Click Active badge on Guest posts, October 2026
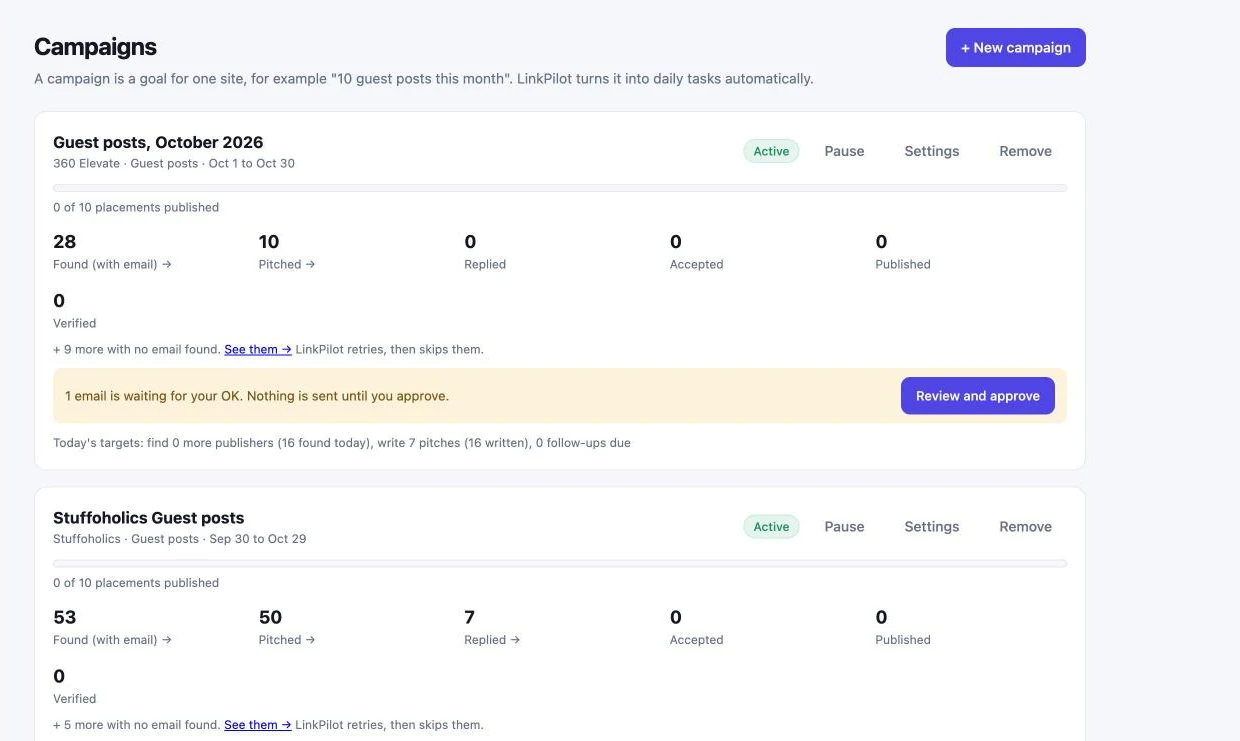The image size is (1240, 741). click(x=771, y=151)
